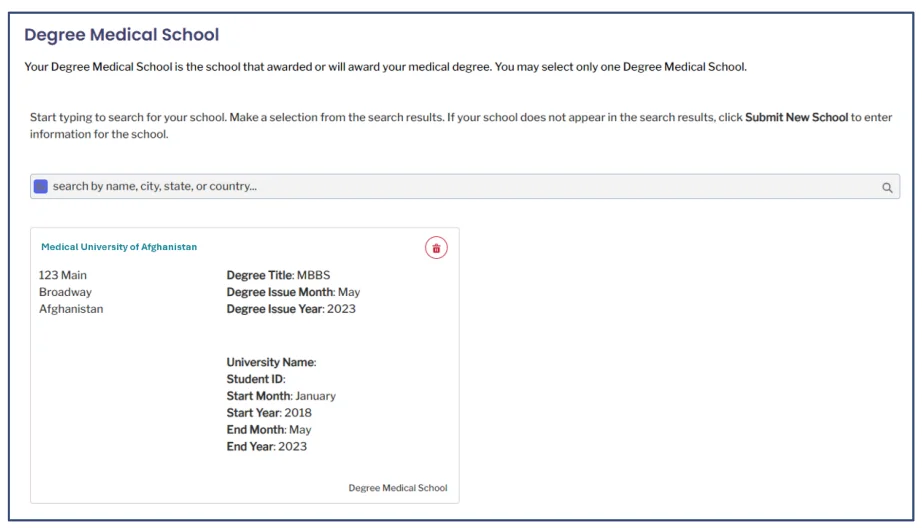Click the Student ID label
Image resolution: width=922 pixels, height=528 pixels.
click(256, 379)
